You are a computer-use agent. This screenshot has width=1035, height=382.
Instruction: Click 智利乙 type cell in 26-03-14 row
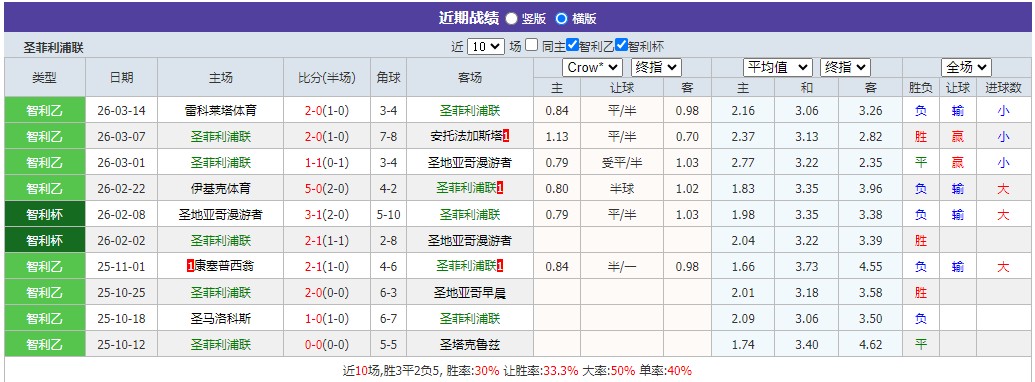point(45,111)
